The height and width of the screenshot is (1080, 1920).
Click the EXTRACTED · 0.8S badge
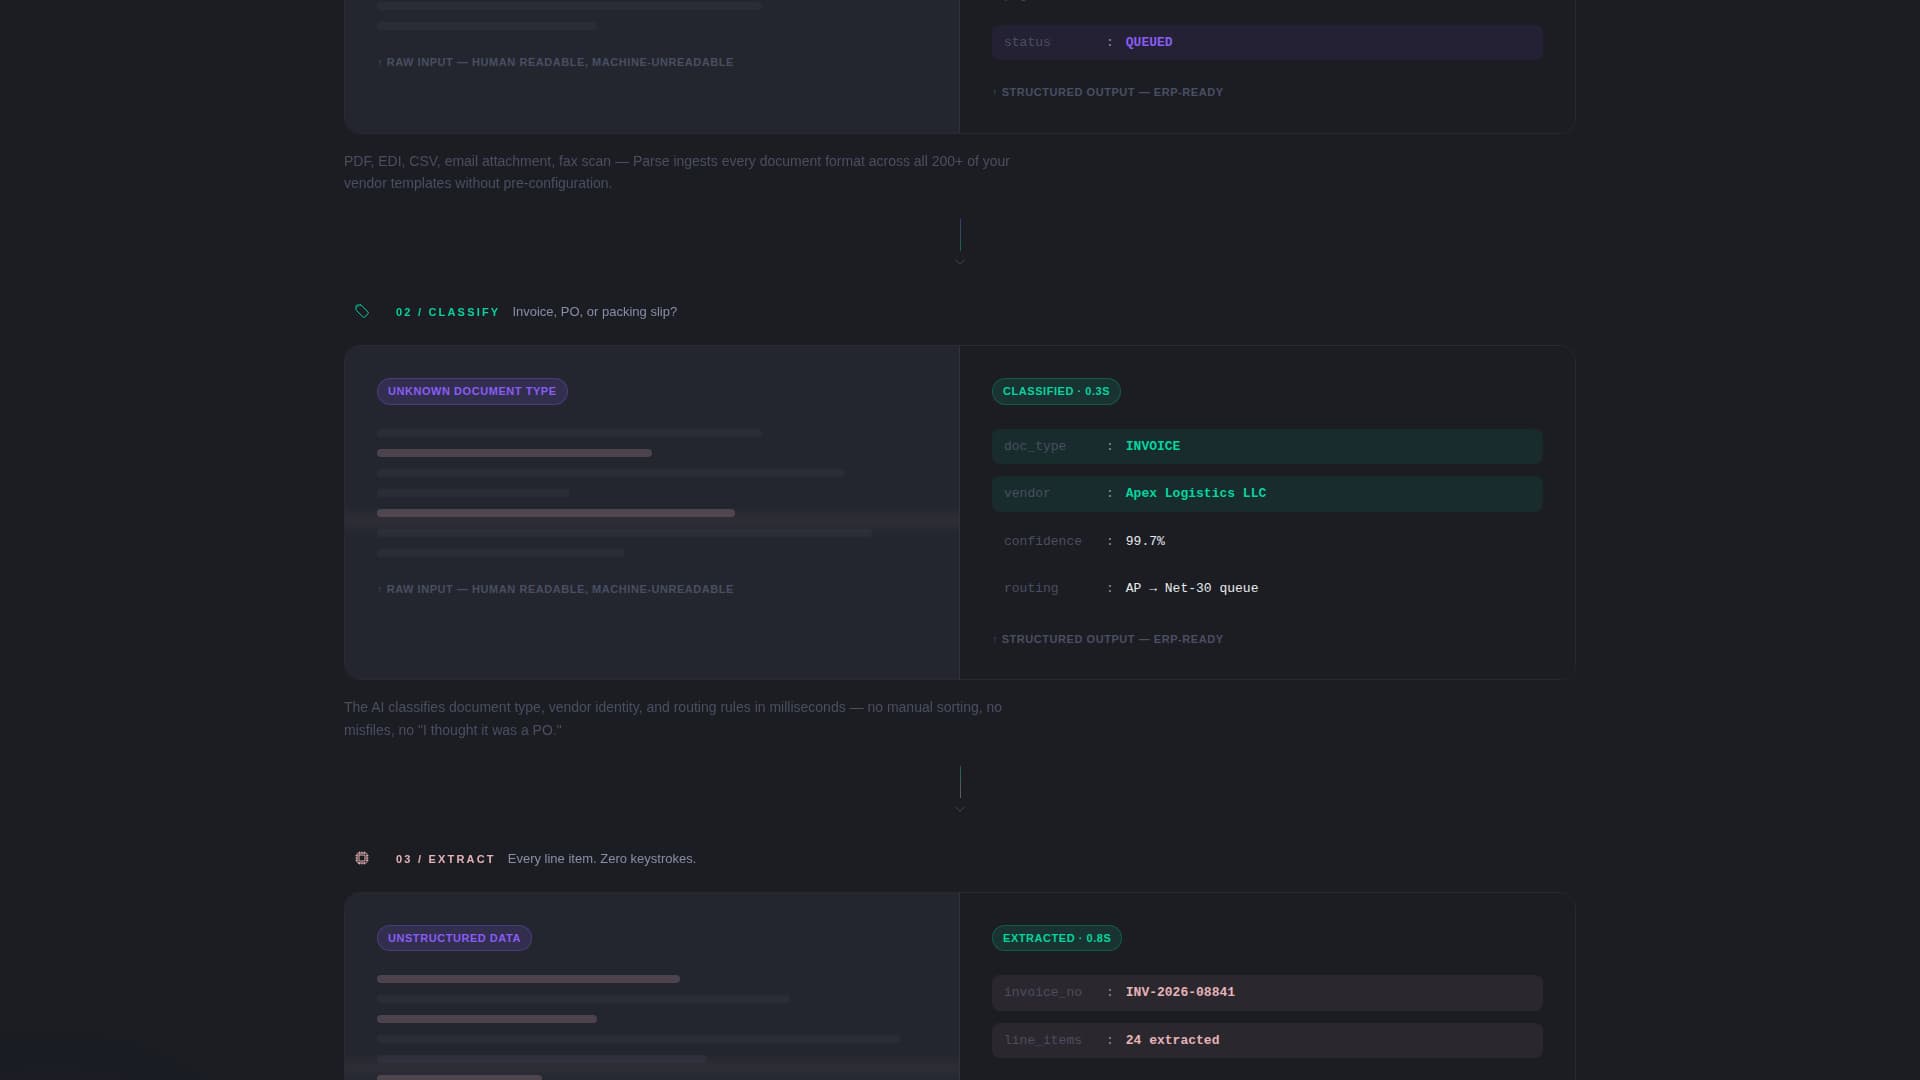[x=1057, y=938]
